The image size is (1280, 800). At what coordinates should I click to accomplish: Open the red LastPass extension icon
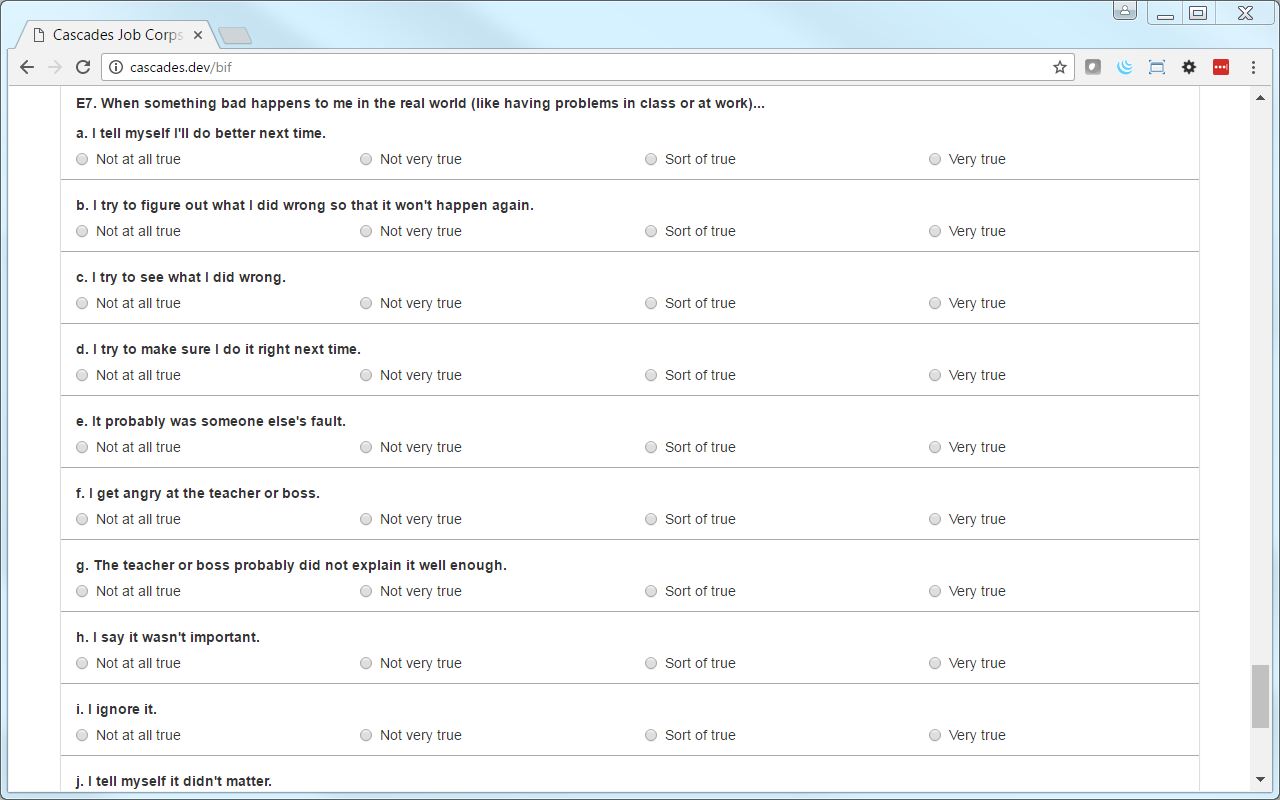pos(1221,67)
